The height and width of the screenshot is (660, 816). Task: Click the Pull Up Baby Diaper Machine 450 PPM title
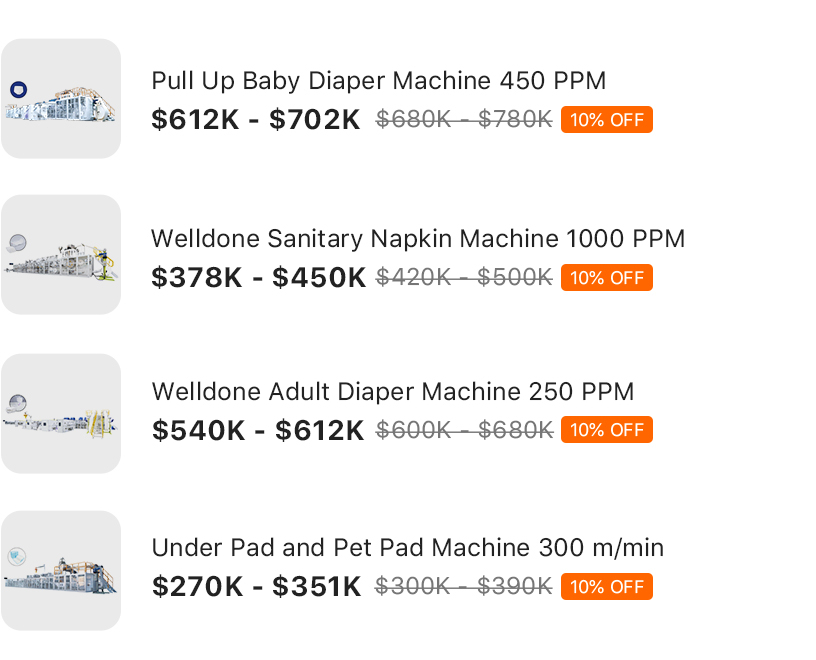click(x=379, y=81)
